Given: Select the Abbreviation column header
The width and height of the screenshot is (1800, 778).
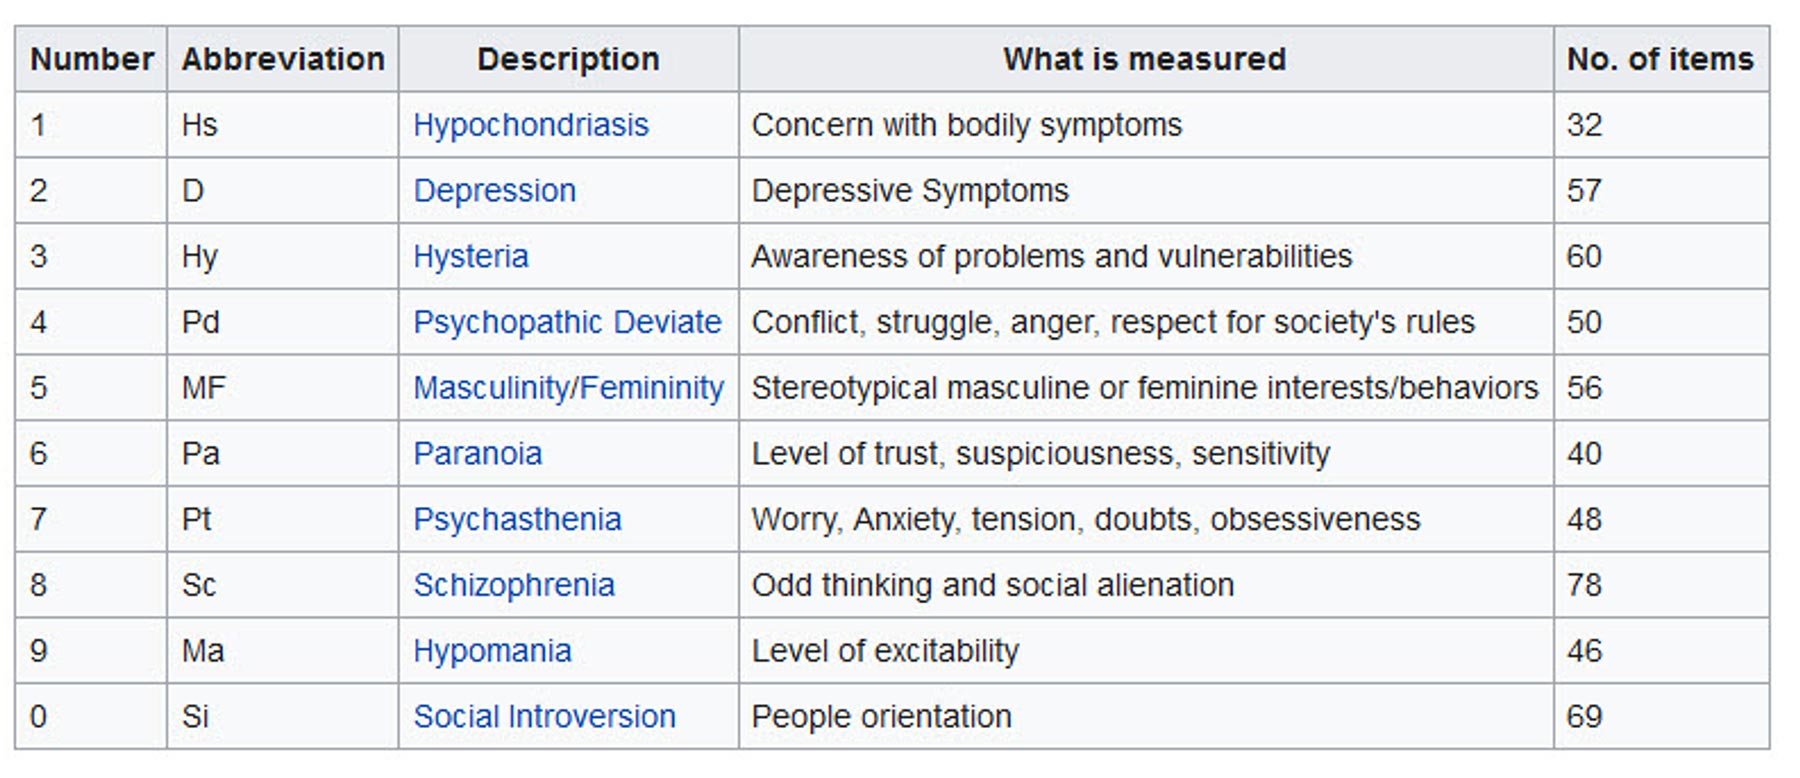Looking at the screenshot, I should point(283,59).
